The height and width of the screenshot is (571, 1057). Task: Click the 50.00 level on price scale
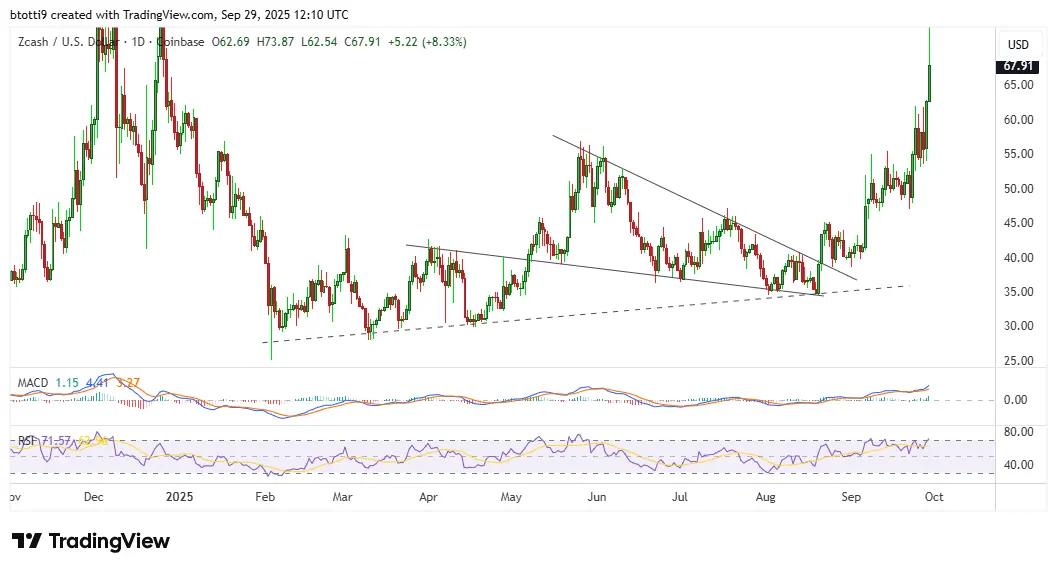[1019, 188]
